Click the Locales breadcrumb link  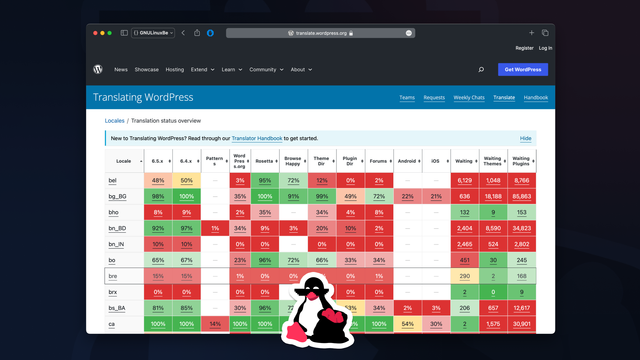click(x=114, y=121)
